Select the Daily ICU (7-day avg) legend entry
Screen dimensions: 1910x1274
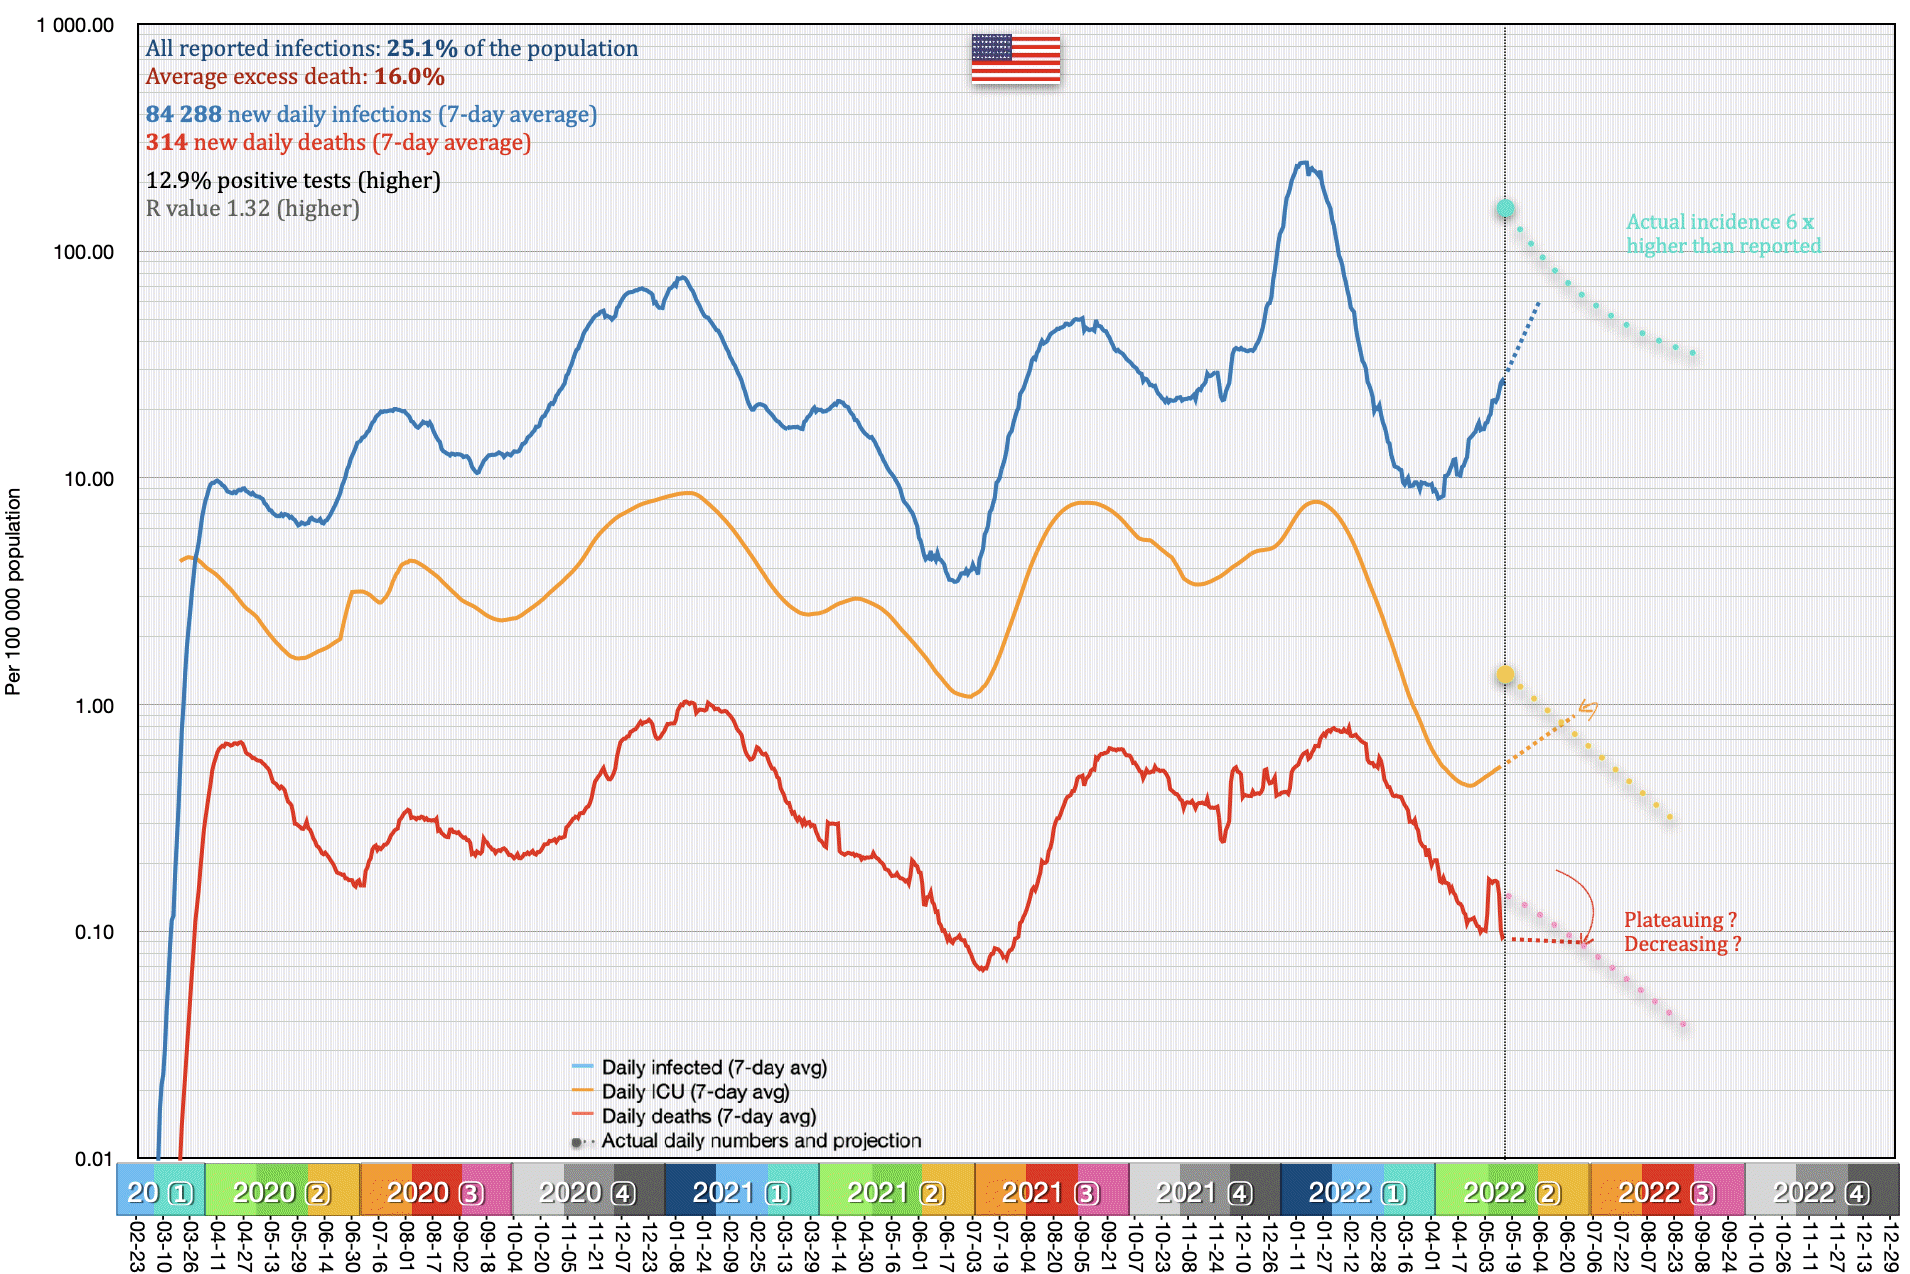[695, 1092]
